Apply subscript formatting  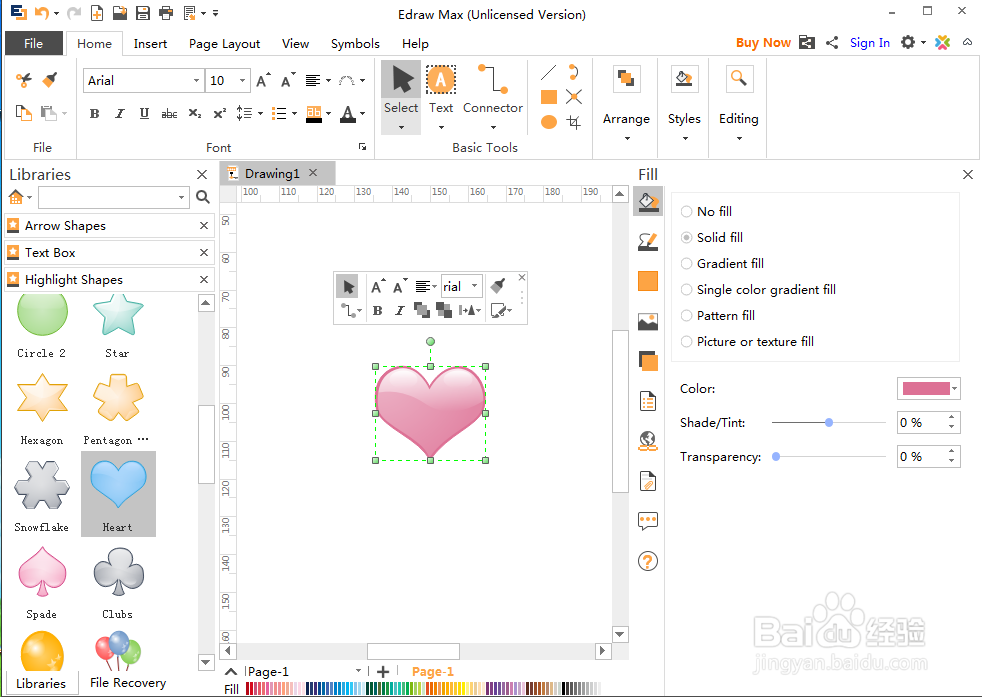[195, 113]
